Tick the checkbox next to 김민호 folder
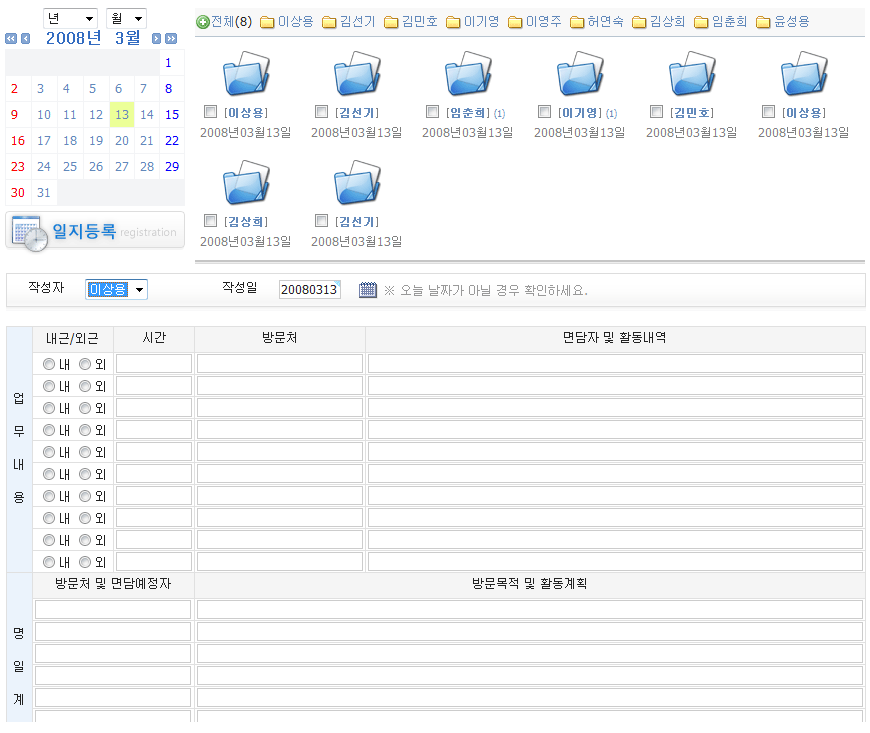Screen dimensions: 870x733 [657, 112]
